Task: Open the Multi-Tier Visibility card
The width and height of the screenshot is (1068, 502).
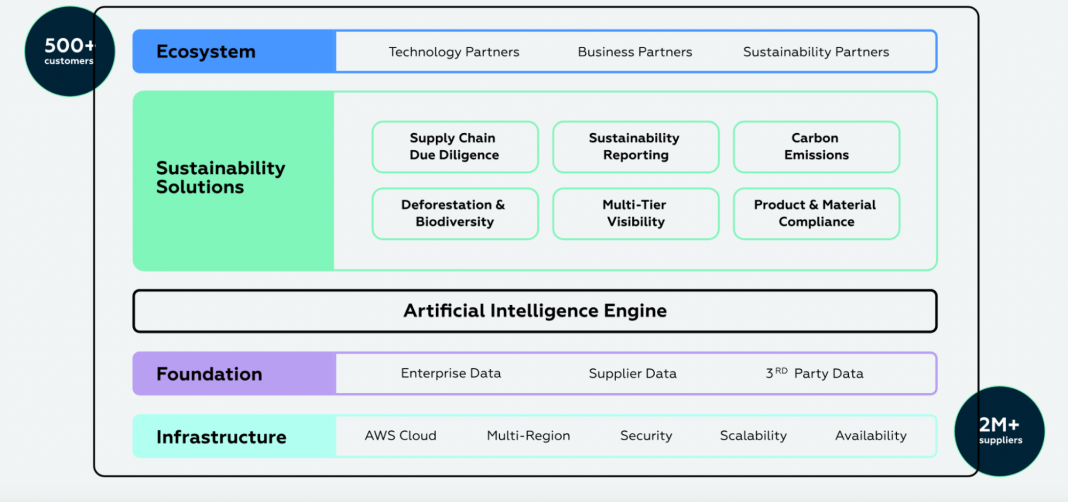Action: tap(635, 213)
